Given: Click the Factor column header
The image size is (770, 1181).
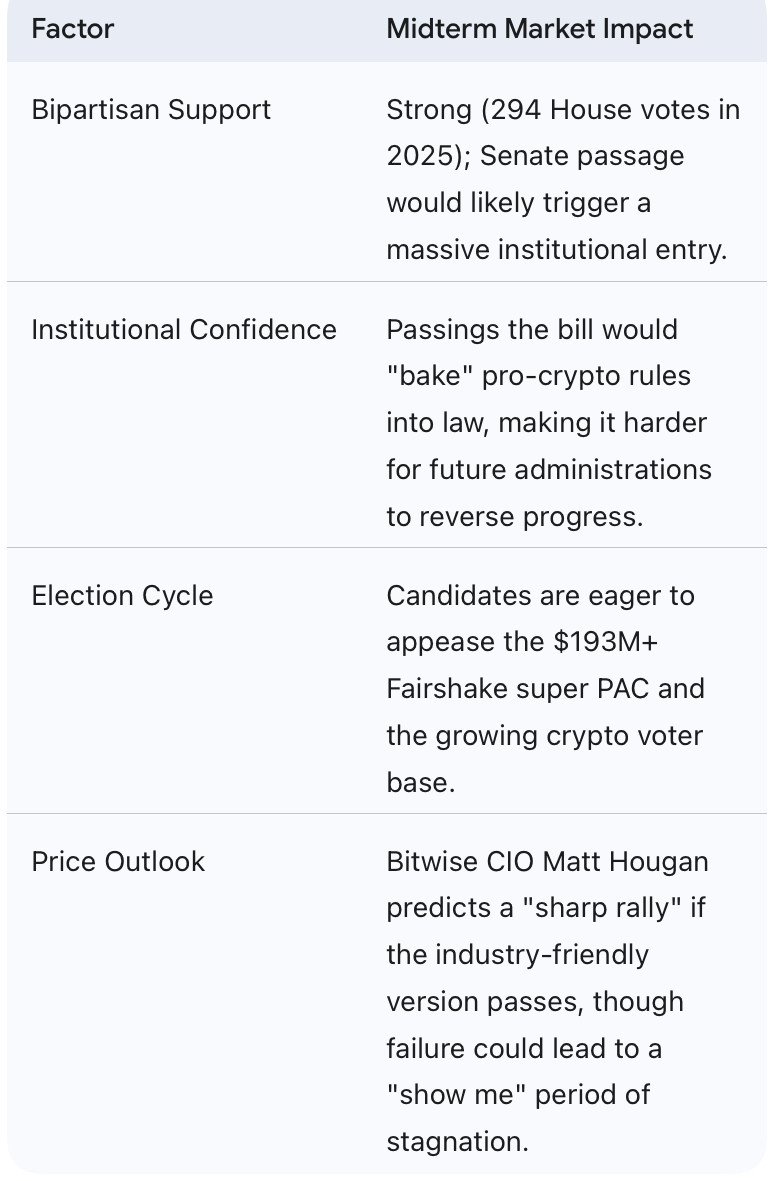Looking at the screenshot, I should tap(72, 29).
